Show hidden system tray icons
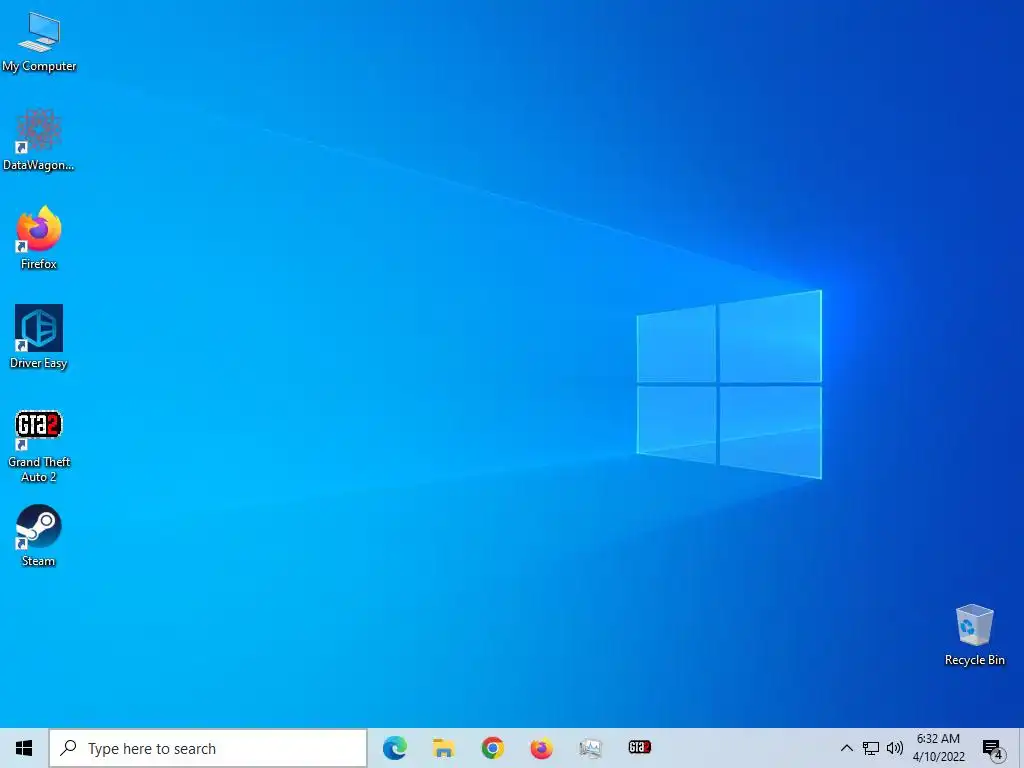 coord(846,748)
